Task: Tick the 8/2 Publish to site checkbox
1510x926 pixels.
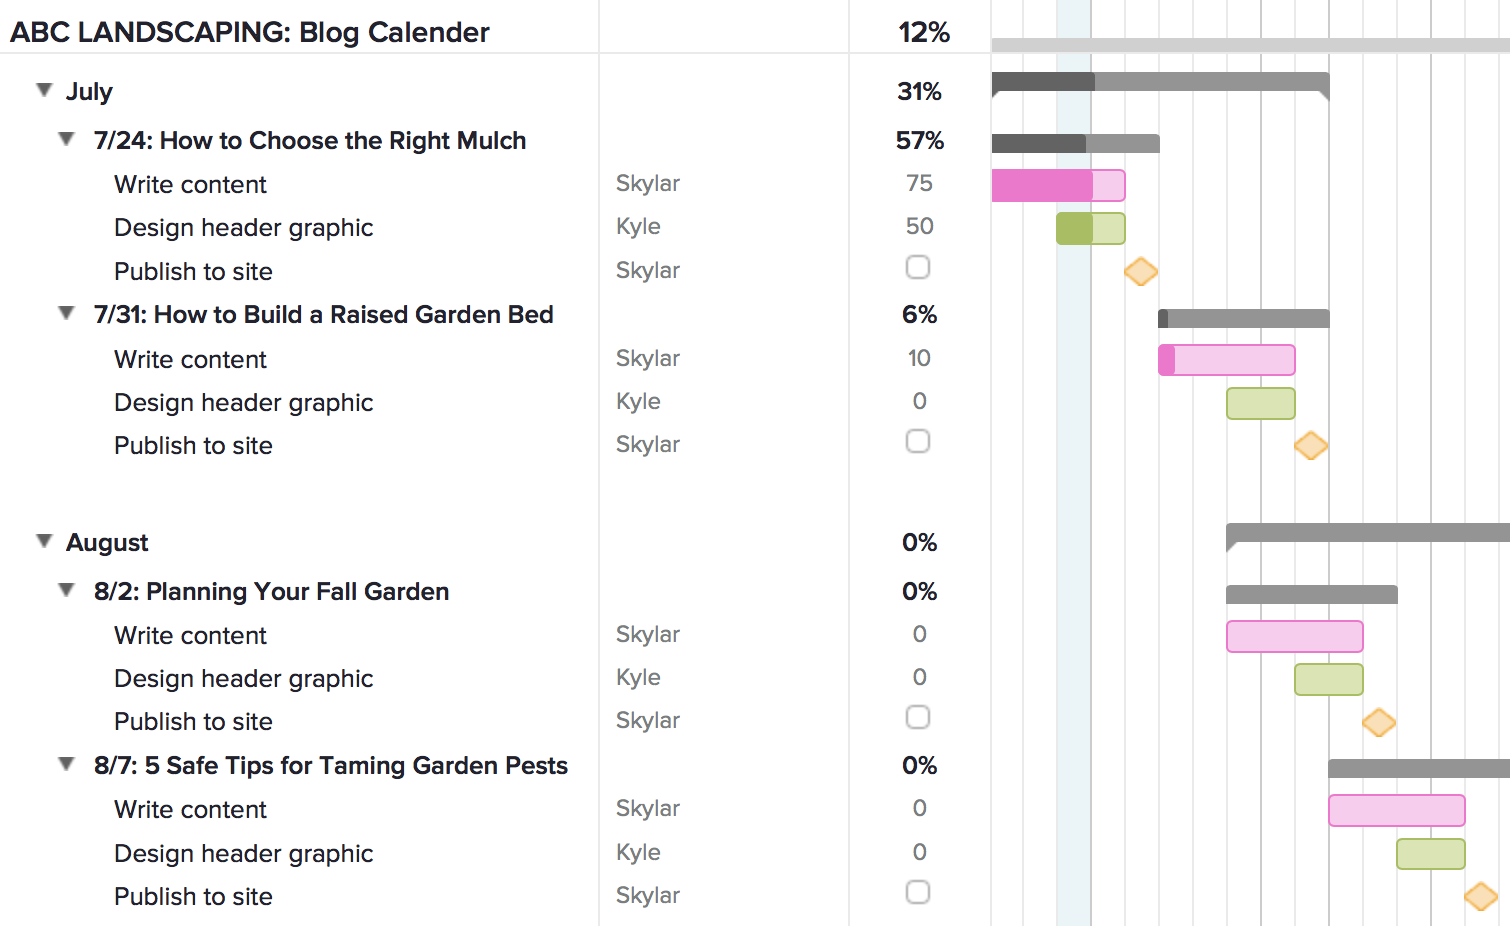Action: (x=918, y=717)
